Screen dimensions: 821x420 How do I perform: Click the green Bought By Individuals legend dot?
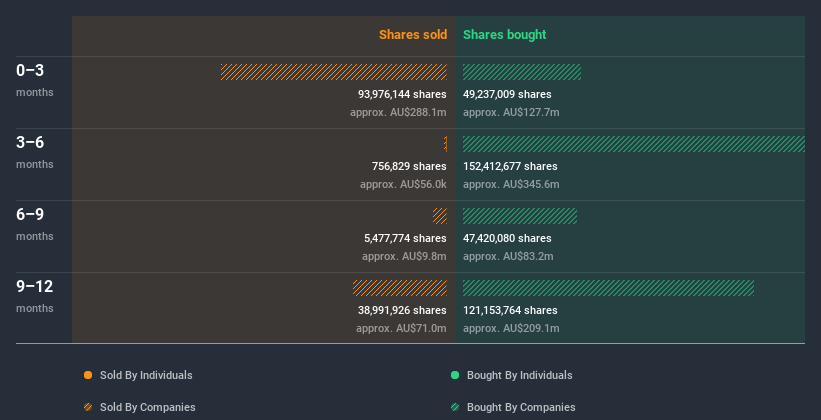click(455, 375)
